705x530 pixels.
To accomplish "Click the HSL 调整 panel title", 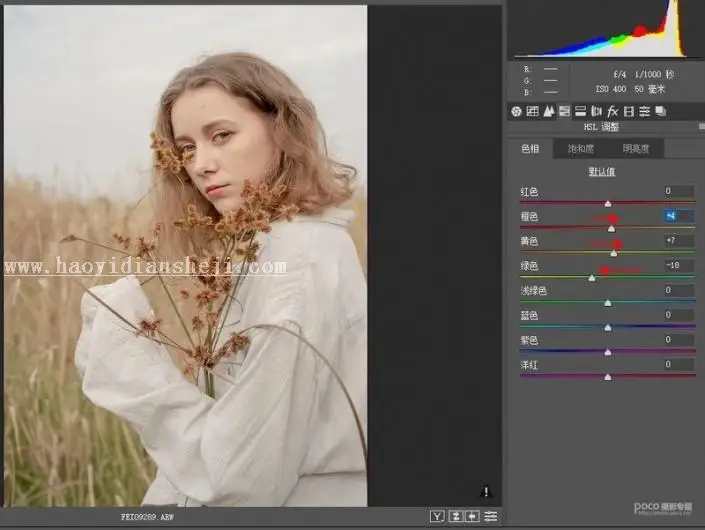I will coord(601,127).
